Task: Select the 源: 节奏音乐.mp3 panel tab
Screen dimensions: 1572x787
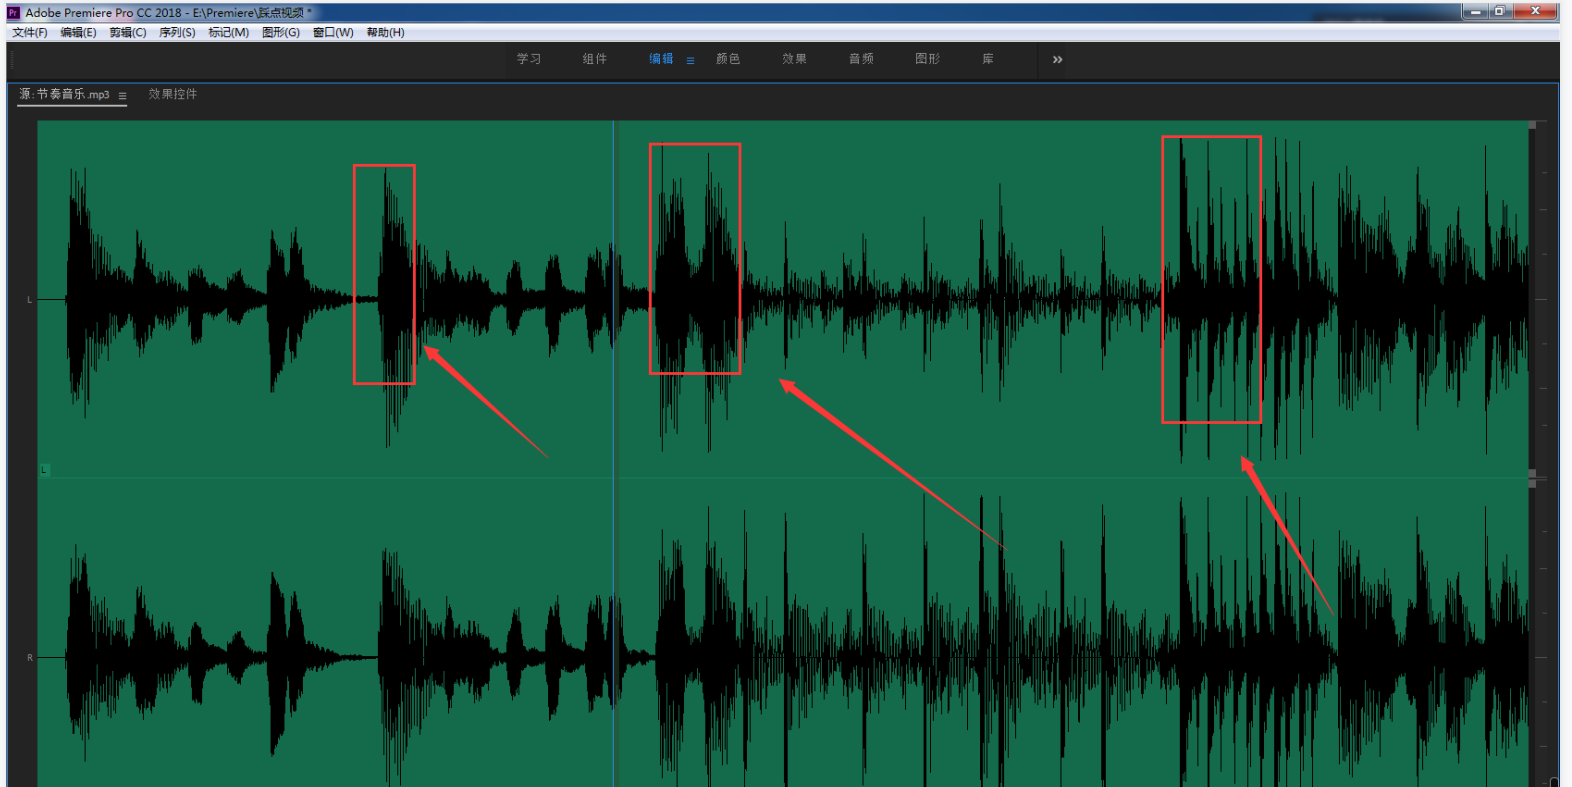Action: (64, 94)
